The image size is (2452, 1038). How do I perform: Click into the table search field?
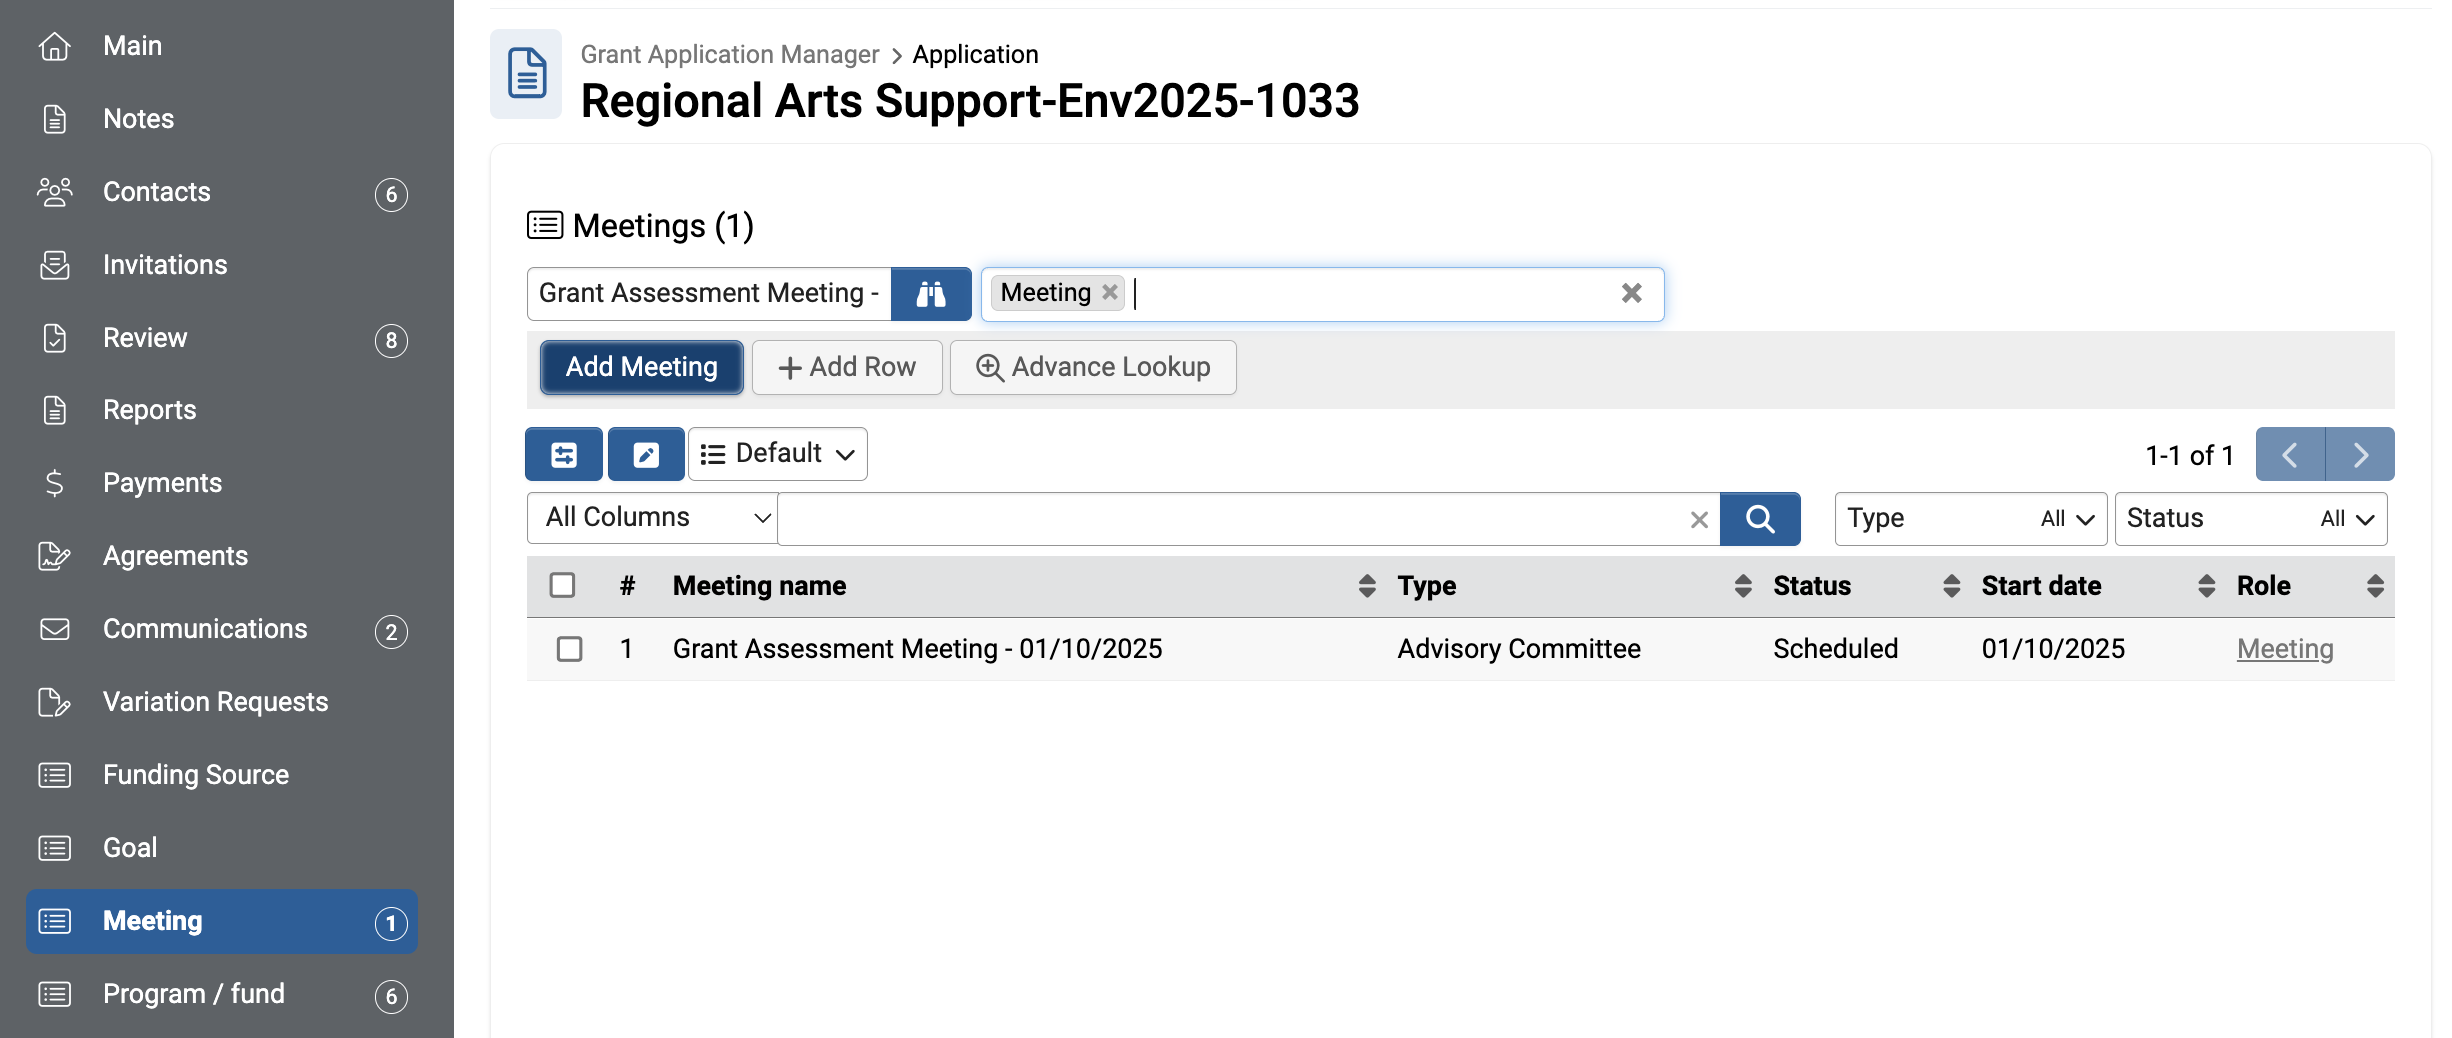click(1230, 519)
